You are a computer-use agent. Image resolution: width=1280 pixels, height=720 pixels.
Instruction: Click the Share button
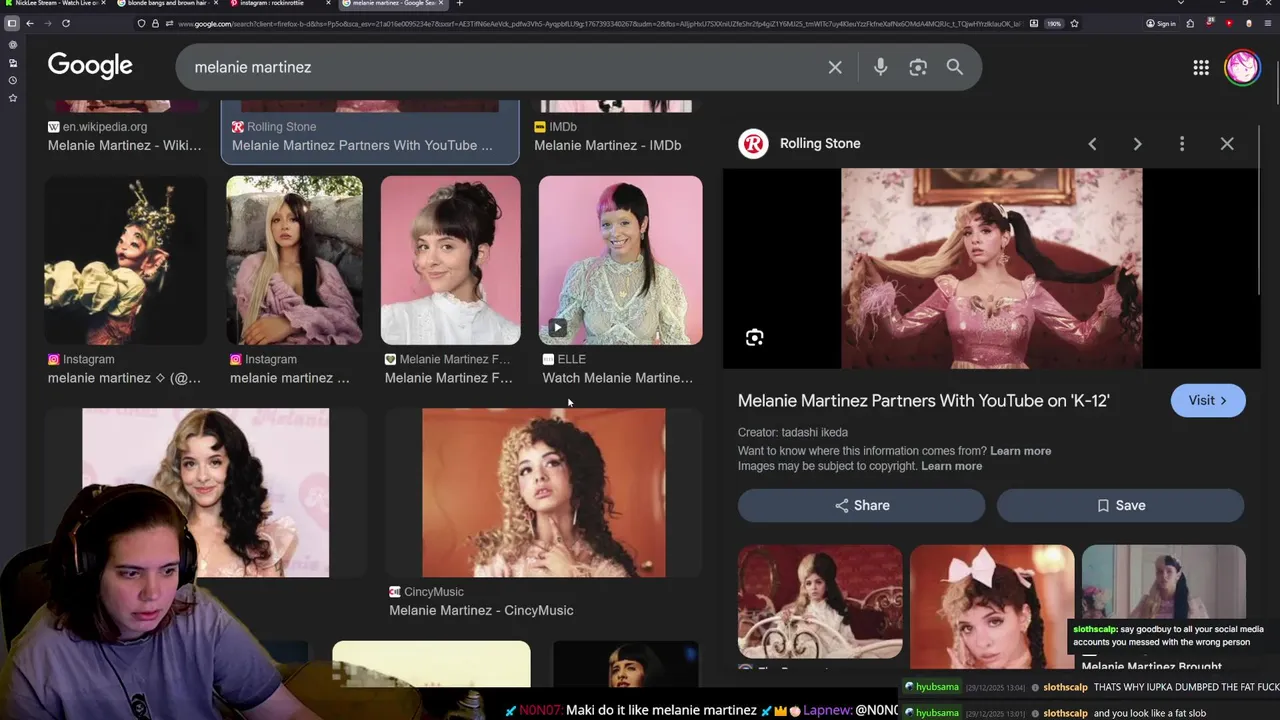coord(861,505)
